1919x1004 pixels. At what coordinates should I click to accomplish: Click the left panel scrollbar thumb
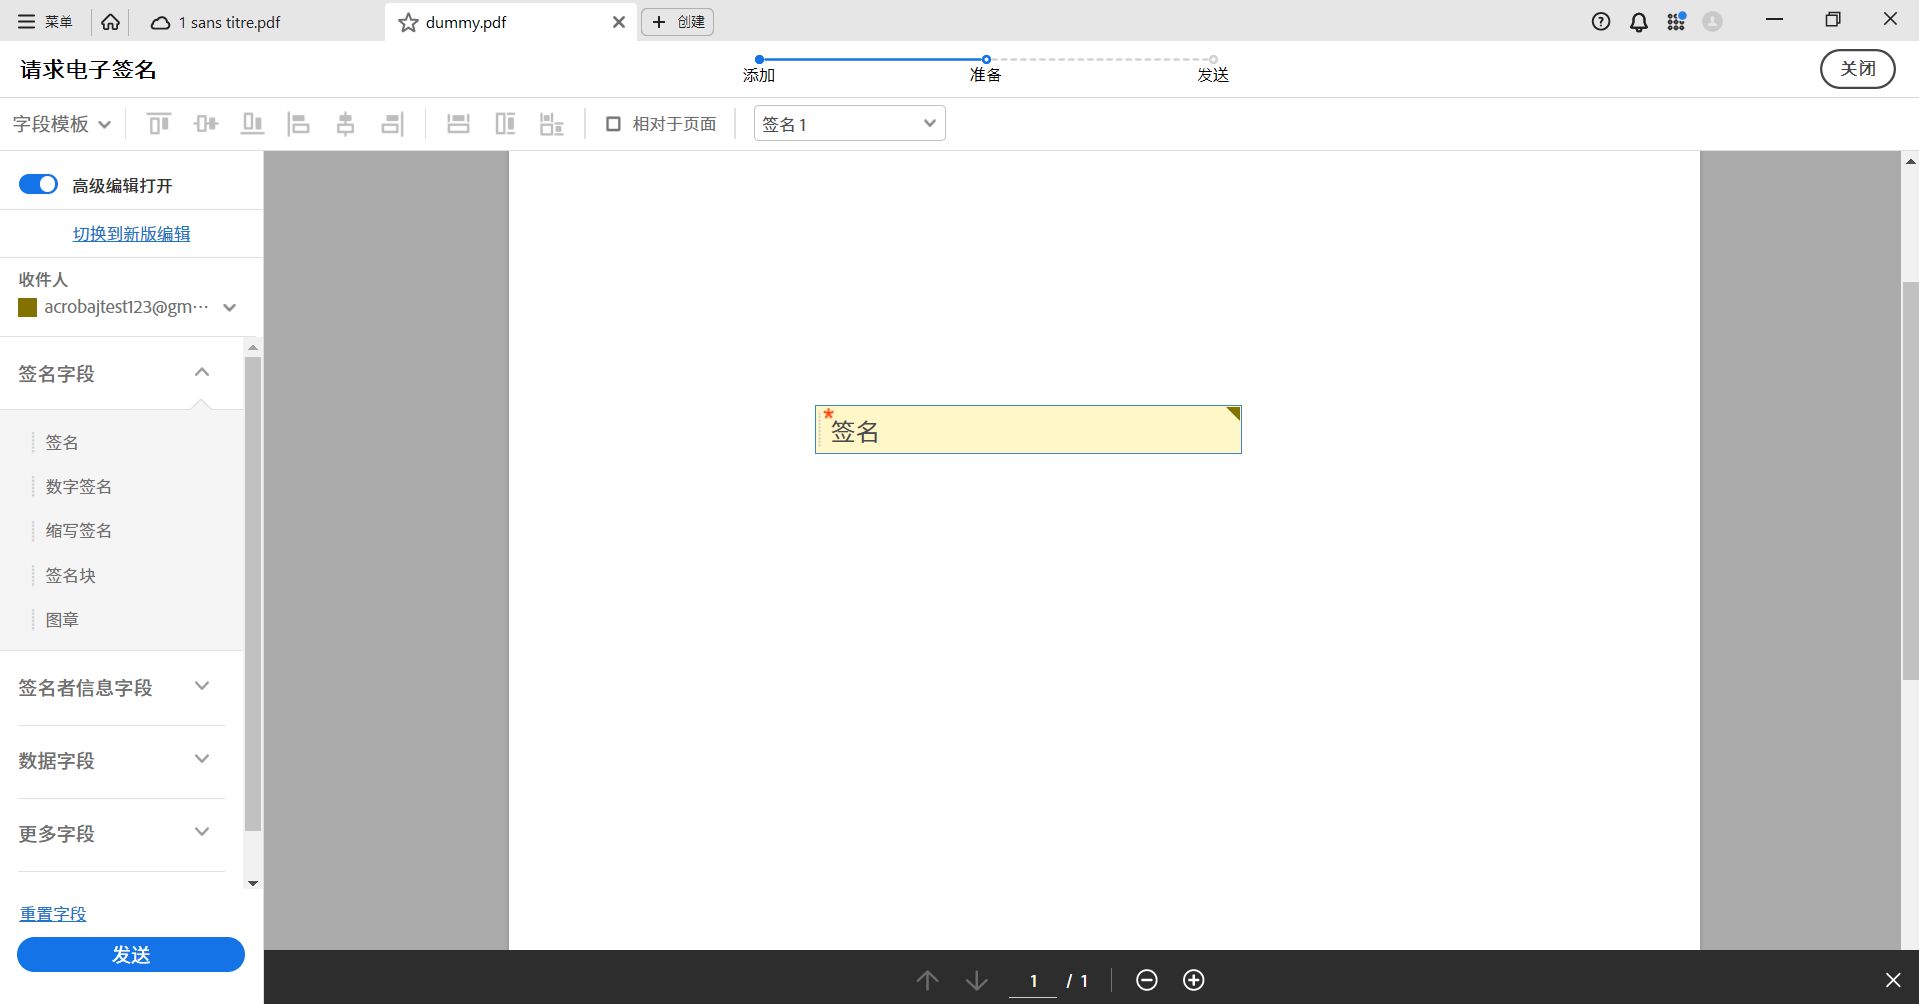coord(253,594)
